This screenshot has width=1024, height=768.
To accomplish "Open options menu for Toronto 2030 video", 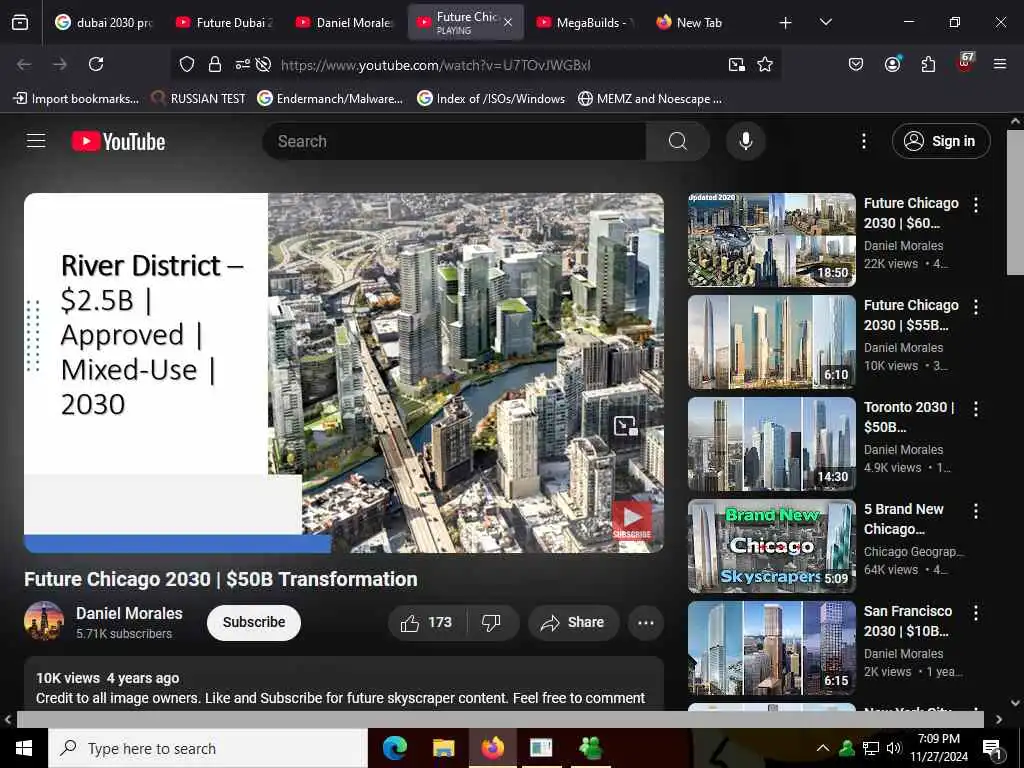I will click(976, 408).
